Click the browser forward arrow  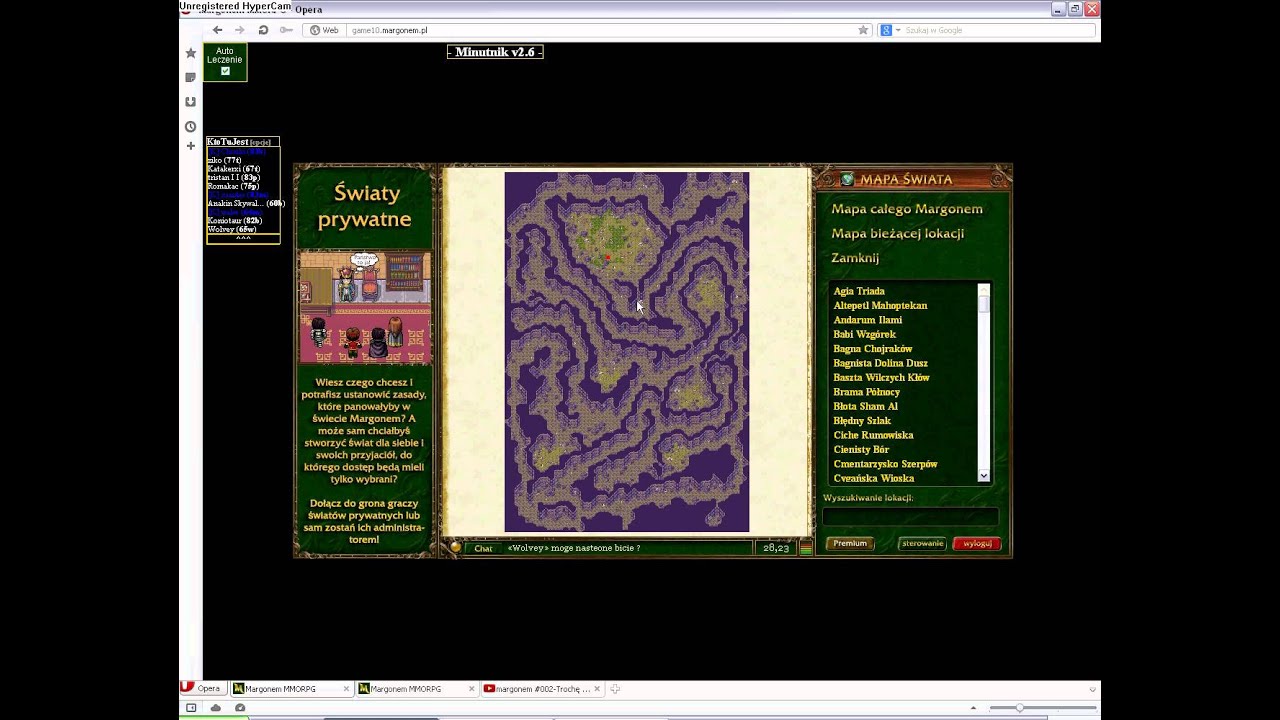pos(239,30)
